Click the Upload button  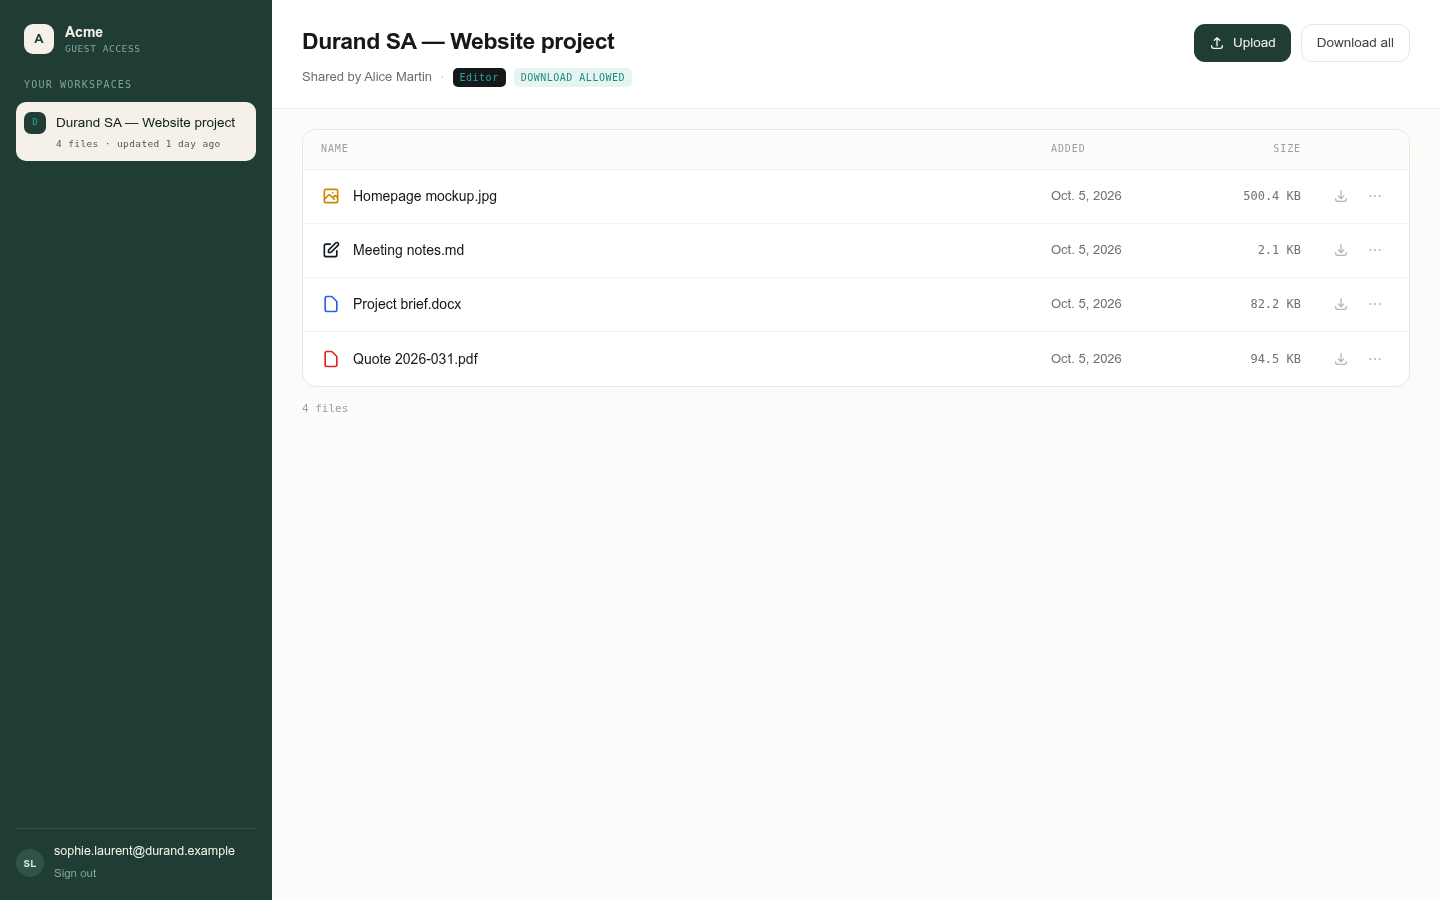[1242, 43]
